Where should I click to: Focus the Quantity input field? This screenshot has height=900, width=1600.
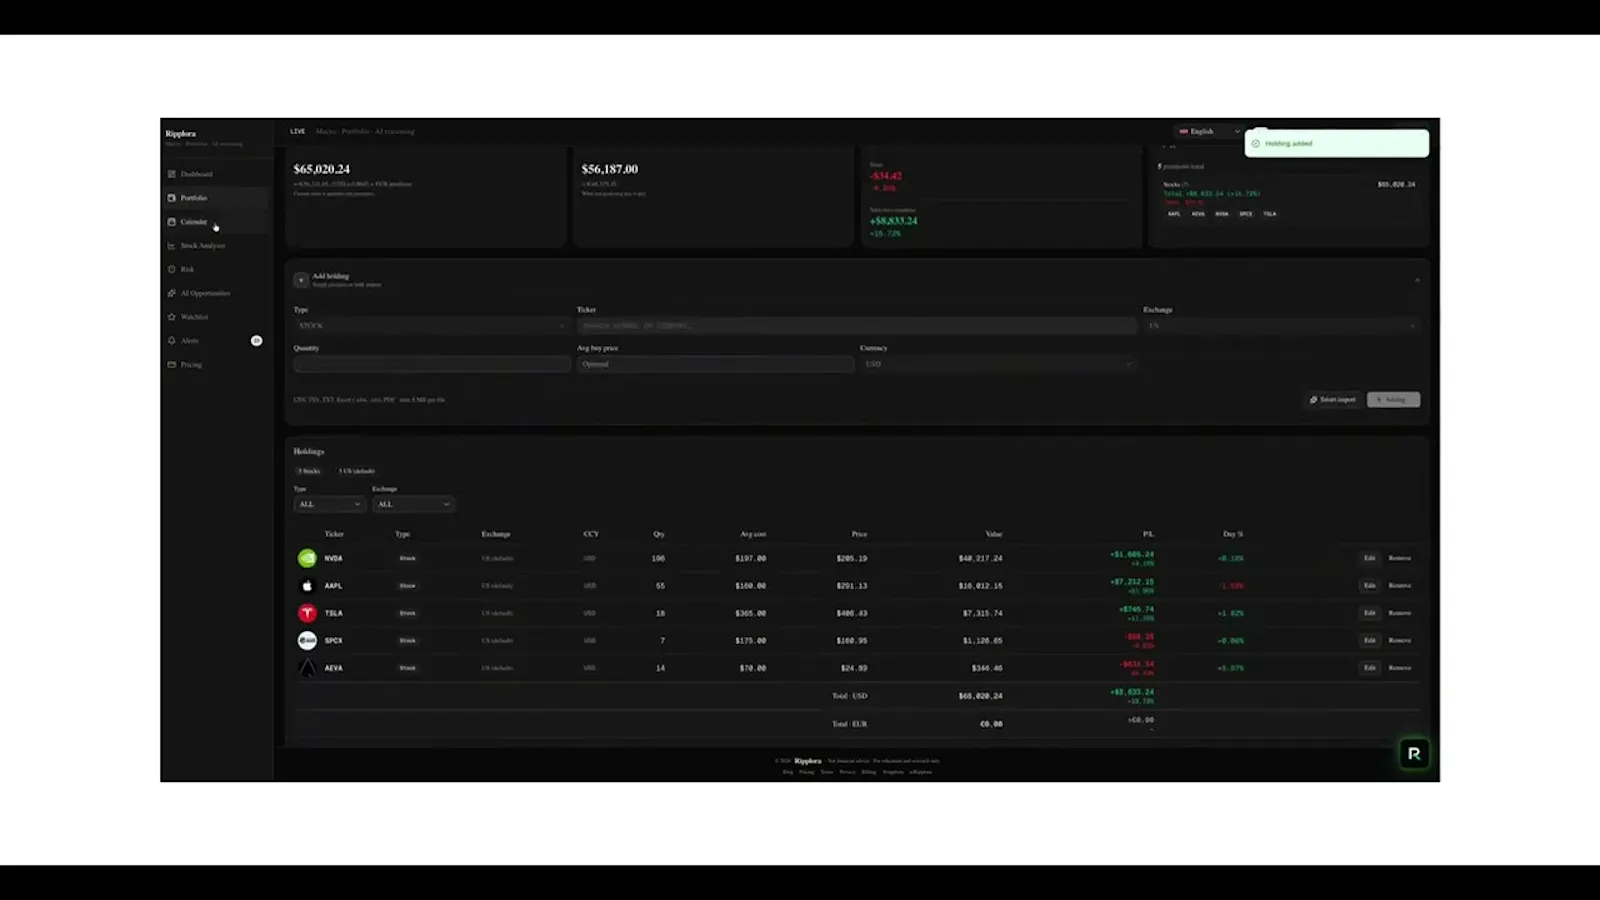[x=432, y=364]
